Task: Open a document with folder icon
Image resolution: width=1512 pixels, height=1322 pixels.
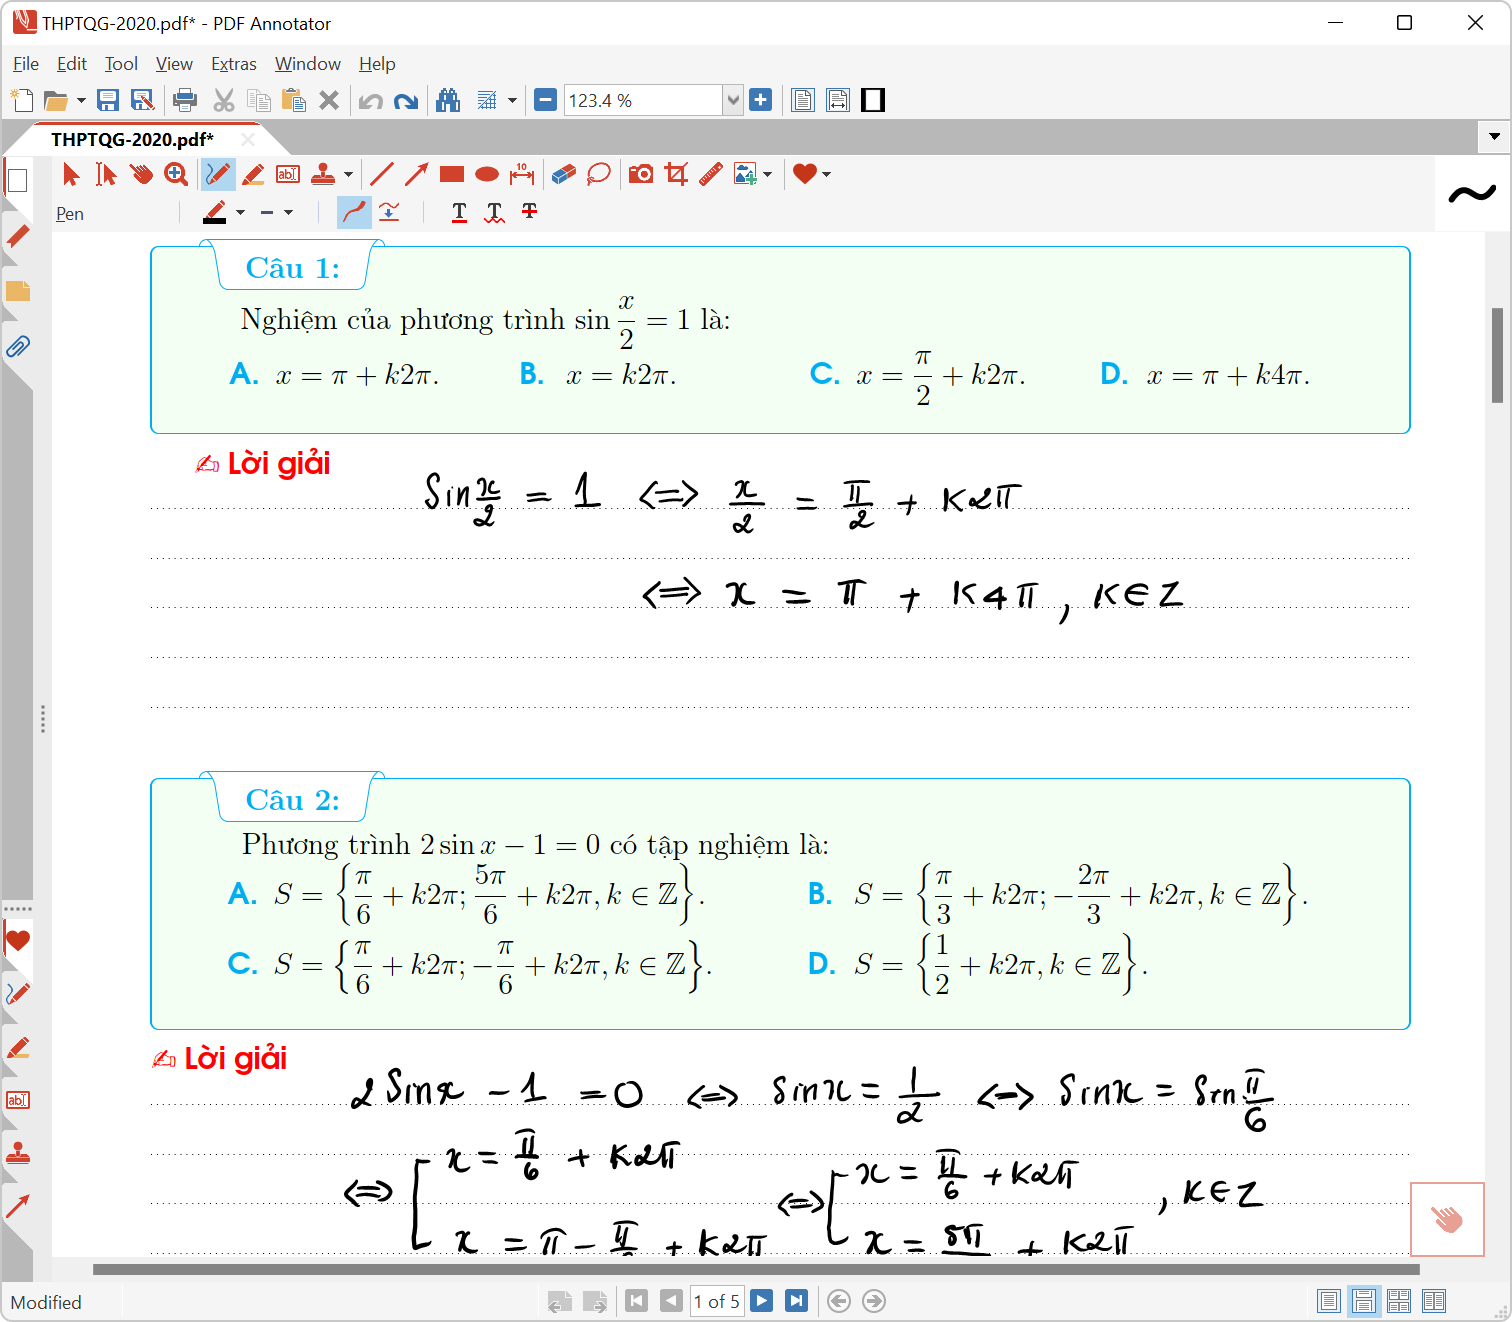Action: tap(56, 100)
